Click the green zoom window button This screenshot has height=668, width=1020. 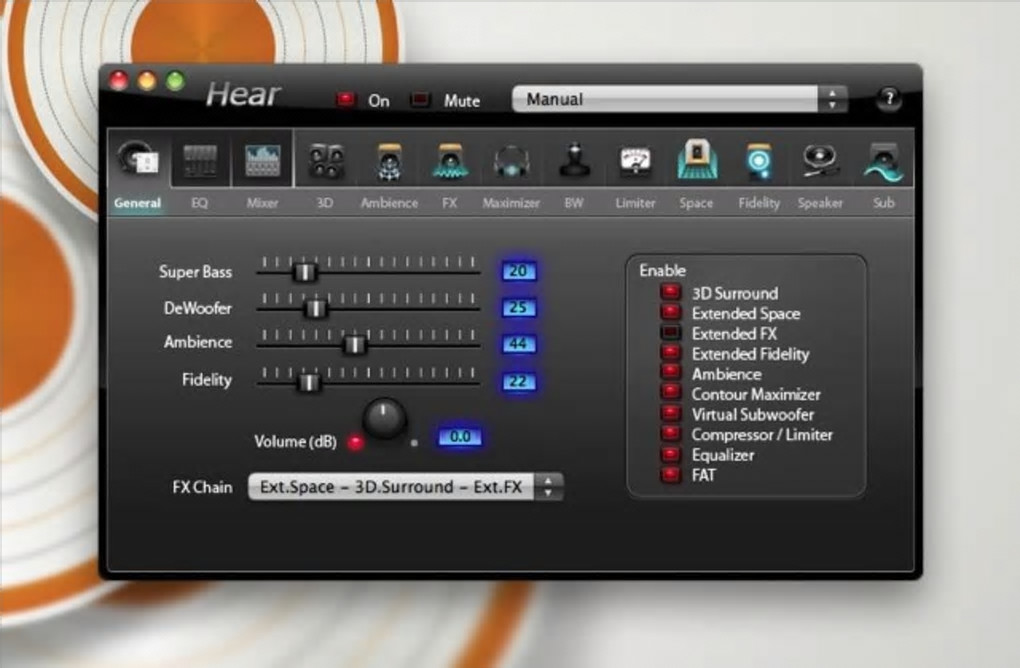tap(175, 81)
